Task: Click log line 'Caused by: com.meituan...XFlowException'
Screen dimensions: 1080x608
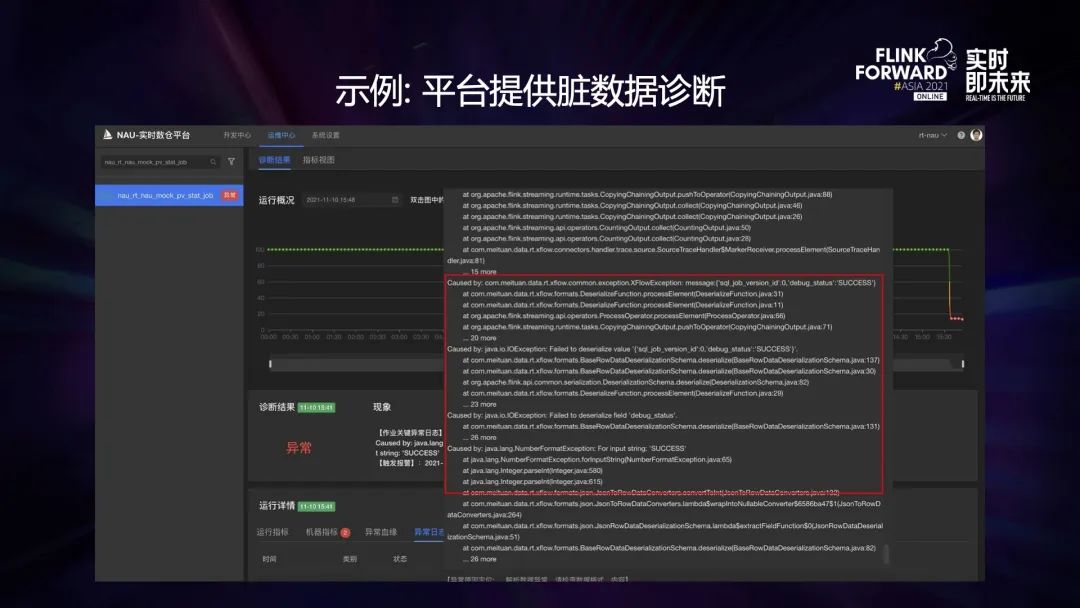Action: click(x=661, y=283)
